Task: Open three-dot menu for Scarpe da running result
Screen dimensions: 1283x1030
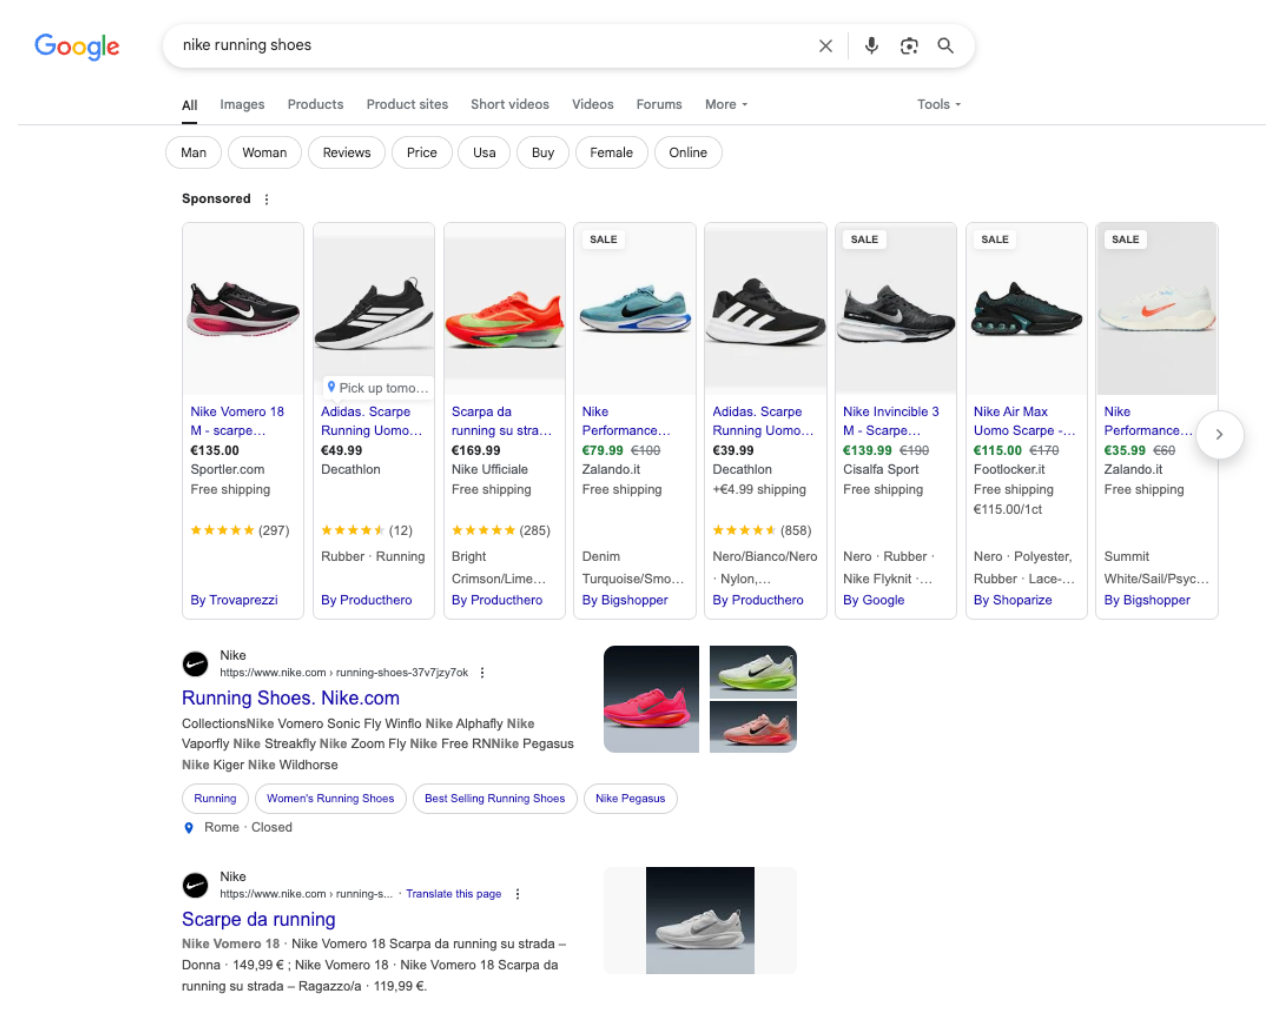Action: (x=517, y=894)
